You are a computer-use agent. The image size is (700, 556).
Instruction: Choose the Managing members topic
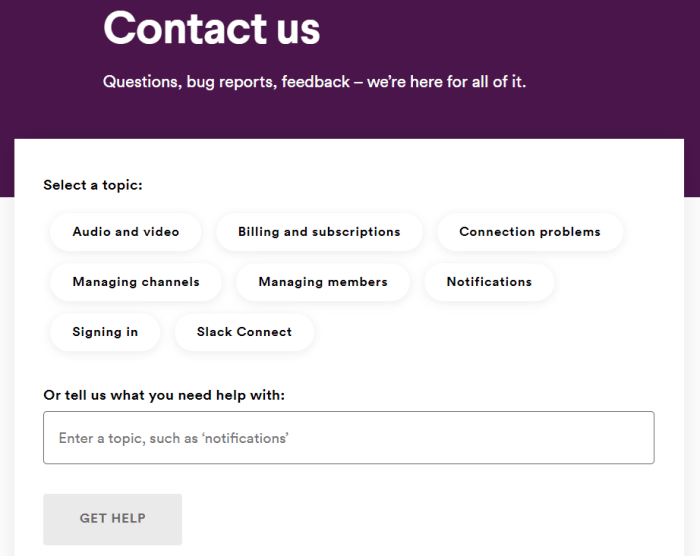click(x=323, y=282)
